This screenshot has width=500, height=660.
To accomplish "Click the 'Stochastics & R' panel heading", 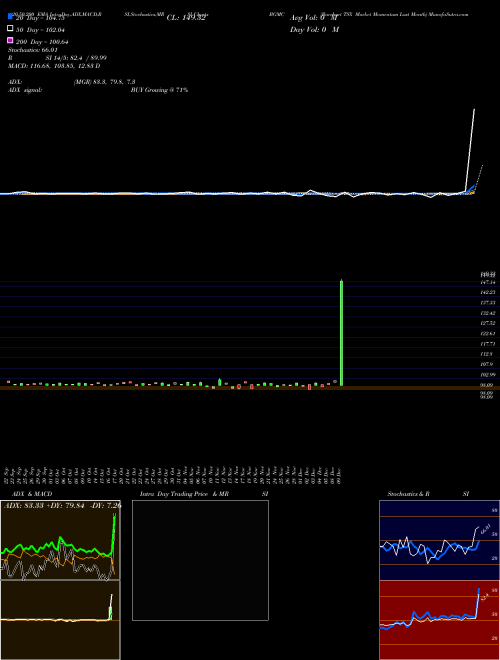I will (409, 494).
